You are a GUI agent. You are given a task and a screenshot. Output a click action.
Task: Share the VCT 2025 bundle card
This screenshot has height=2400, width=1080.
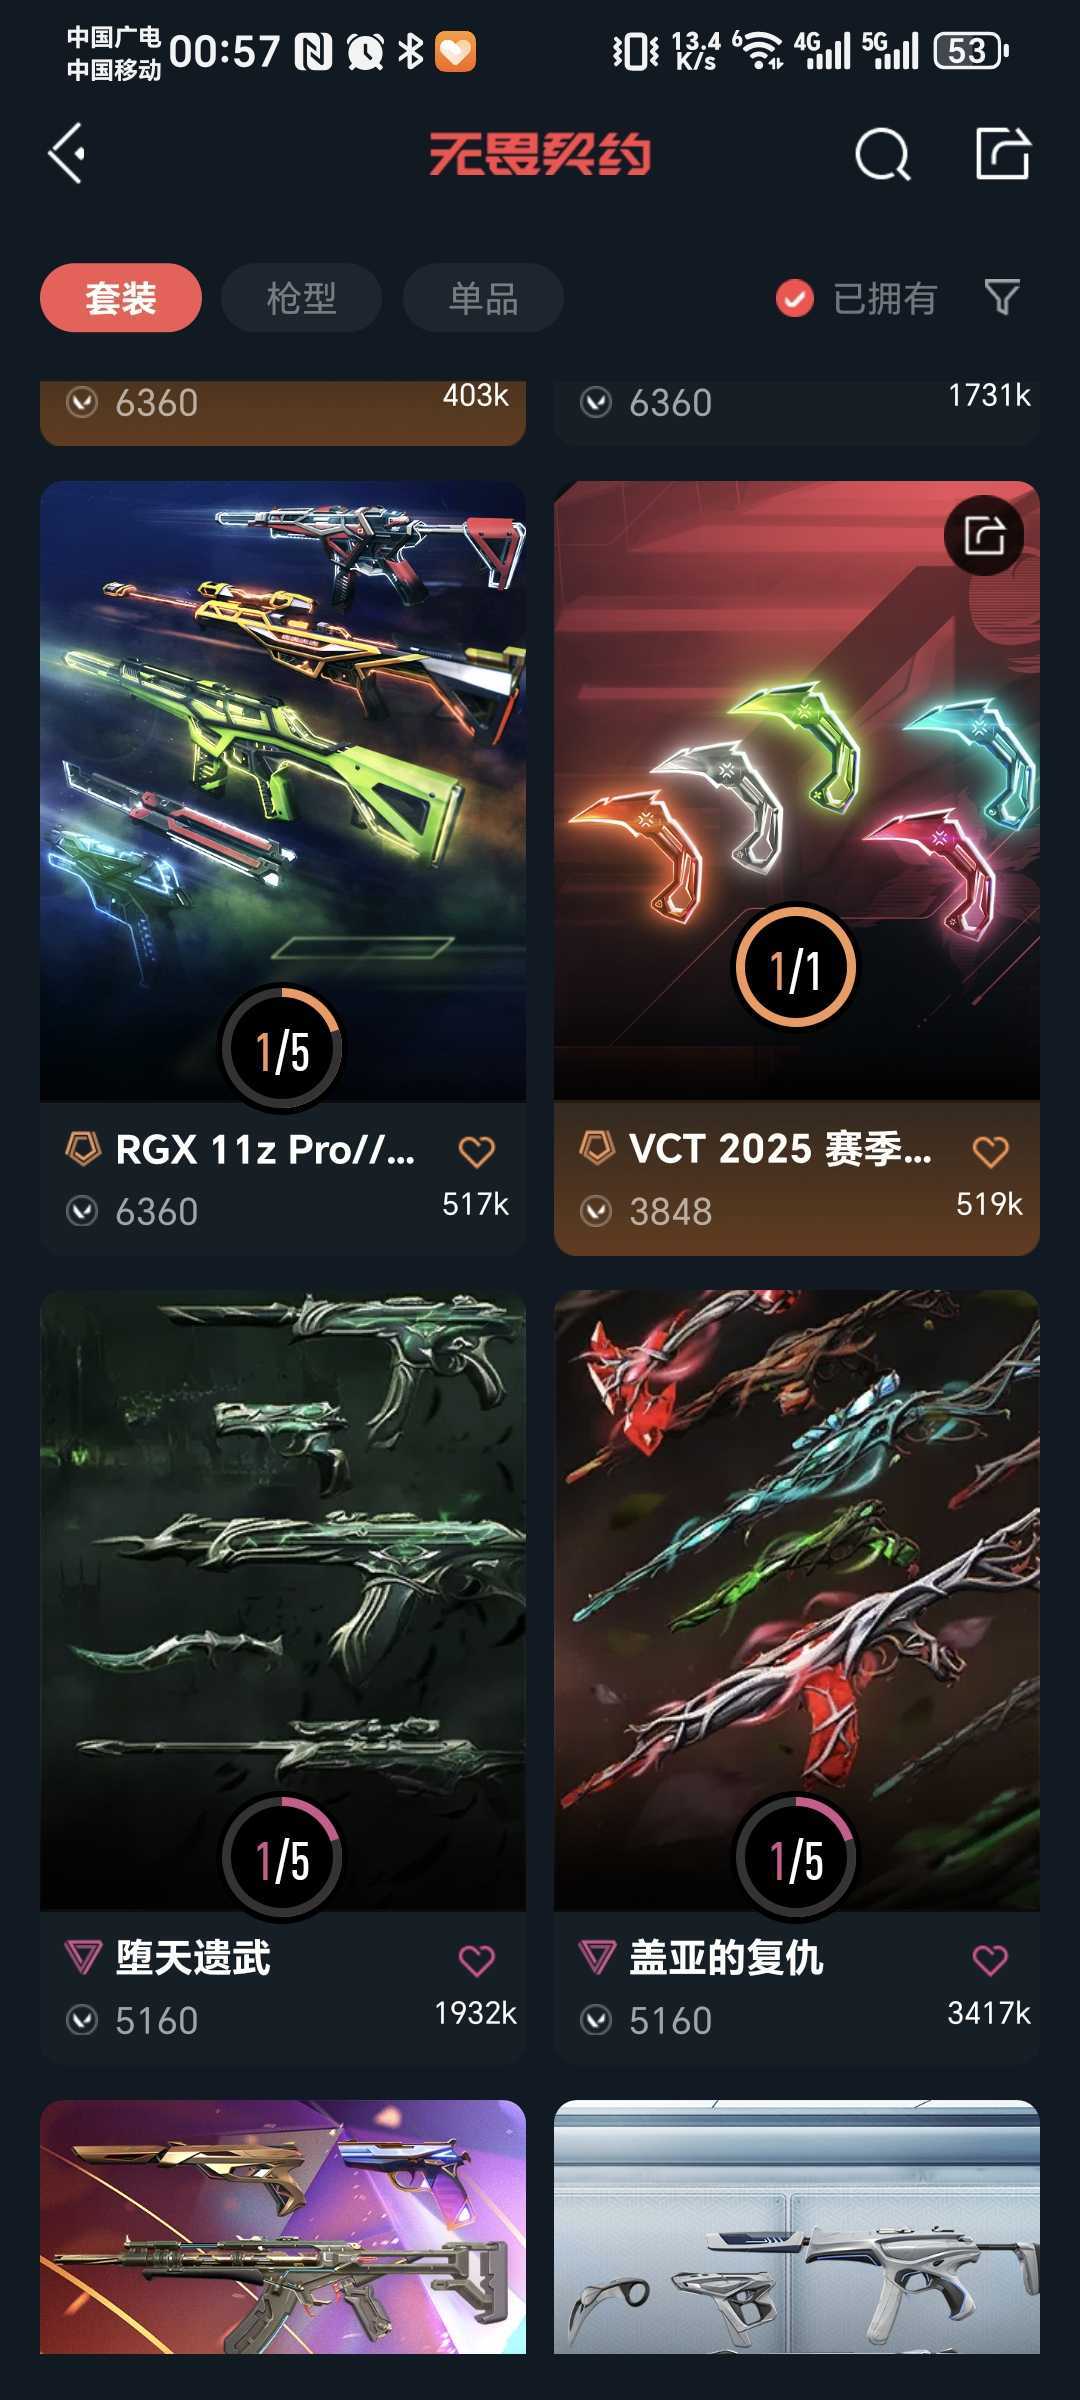[x=985, y=535]
